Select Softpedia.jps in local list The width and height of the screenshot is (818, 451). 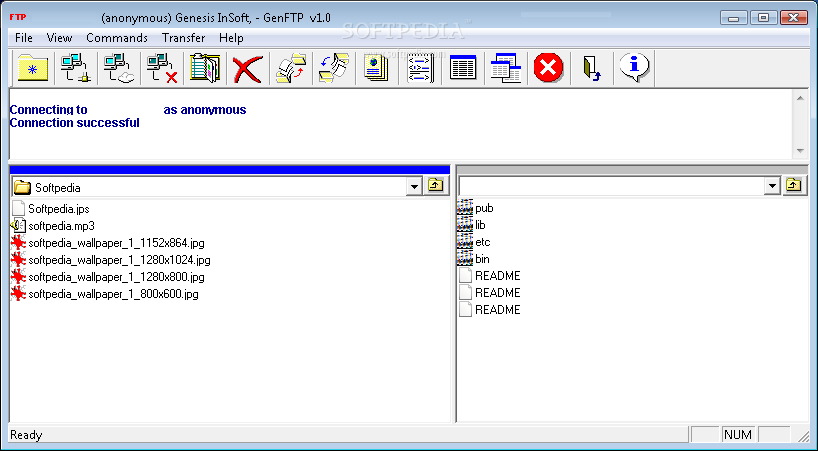pos(58,209)
